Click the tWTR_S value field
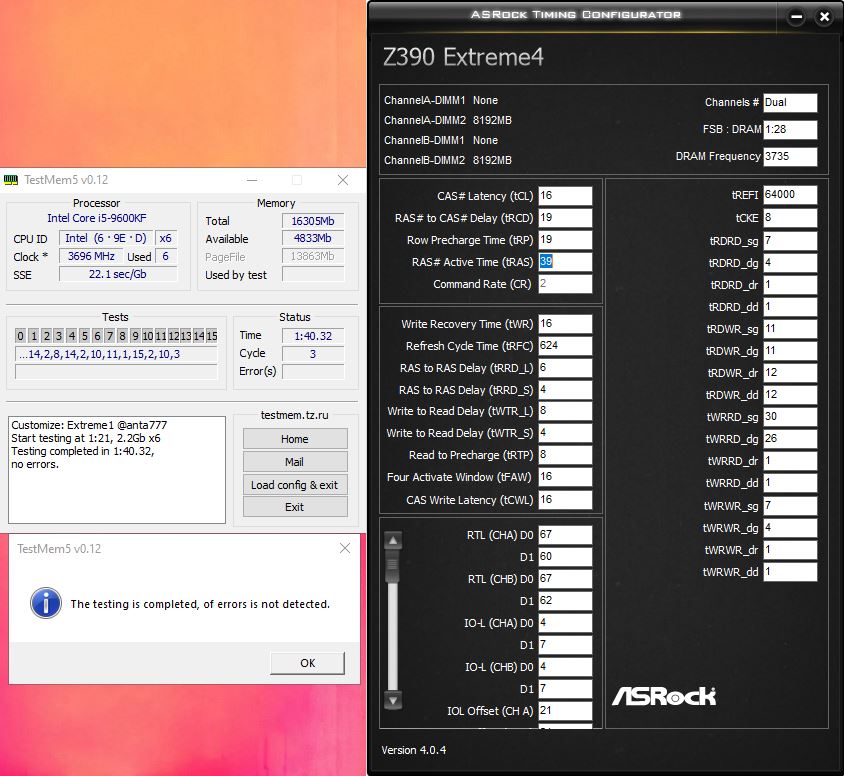 (x=565, y=433)
